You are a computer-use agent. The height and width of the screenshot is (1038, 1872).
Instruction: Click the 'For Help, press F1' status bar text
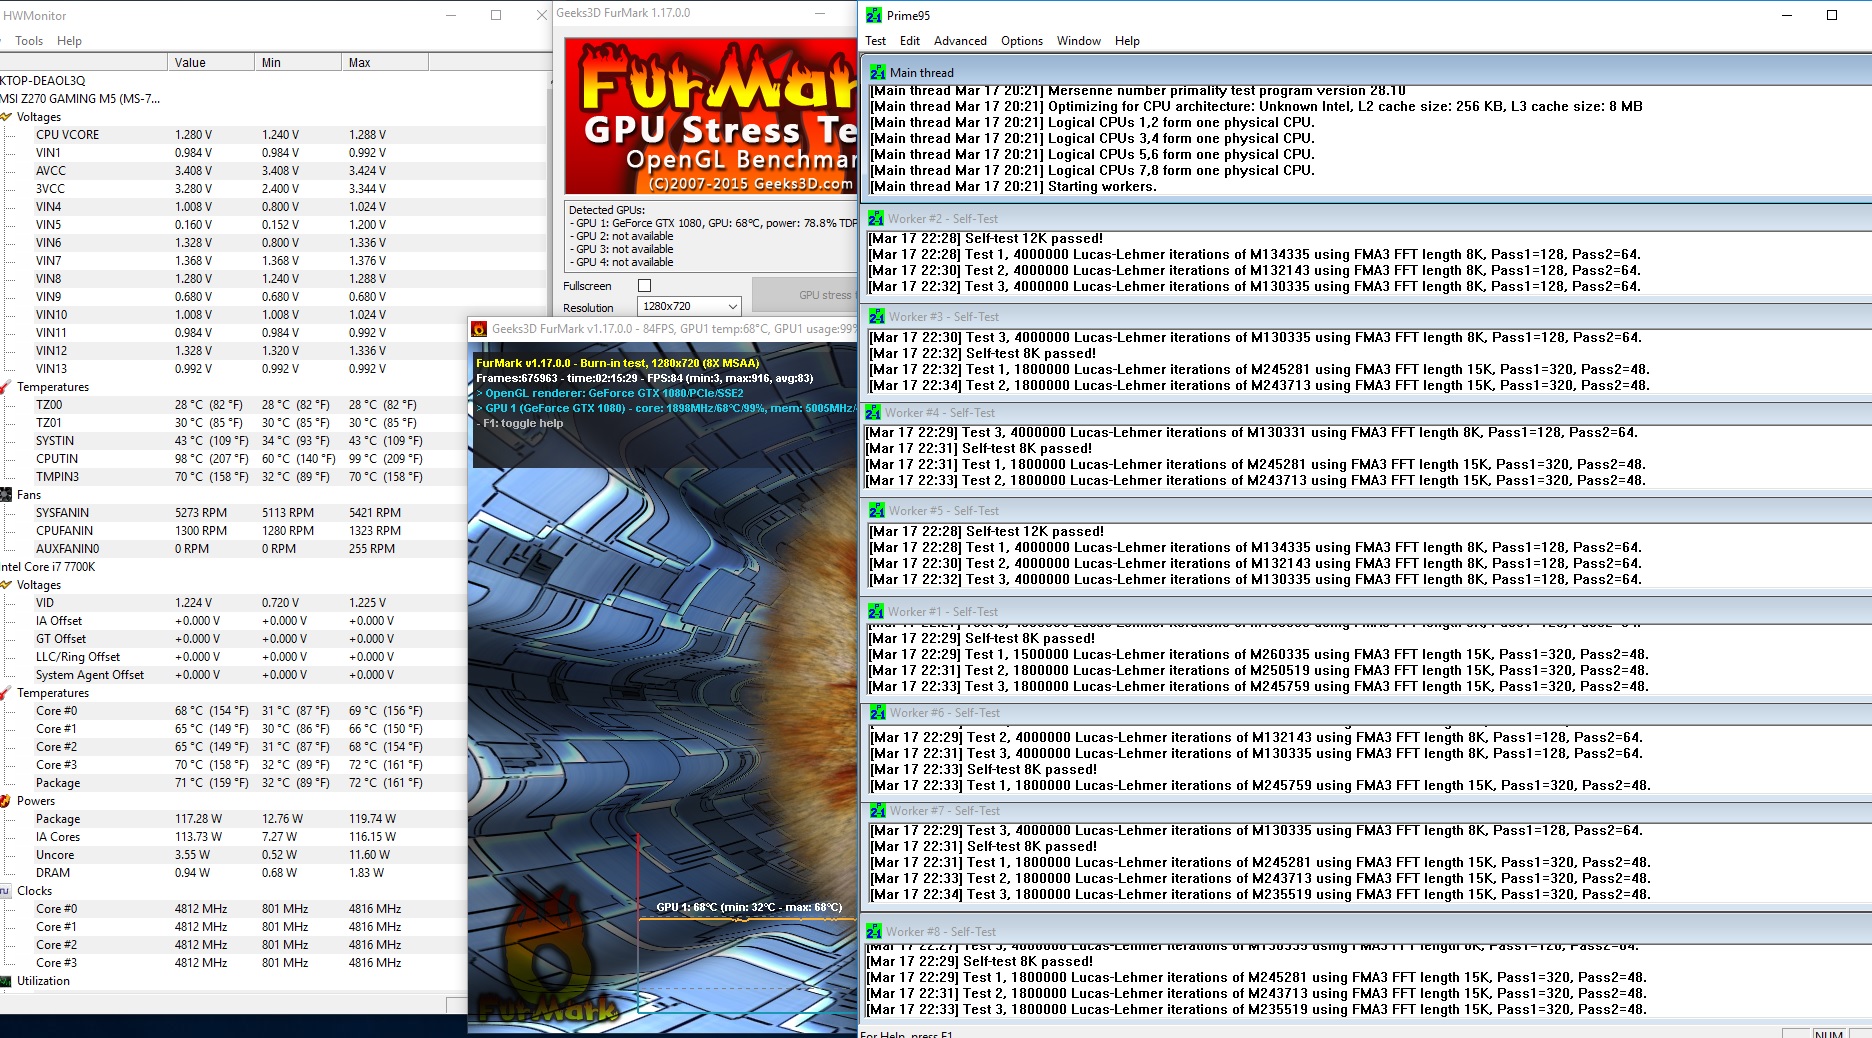pos(907,1034)
